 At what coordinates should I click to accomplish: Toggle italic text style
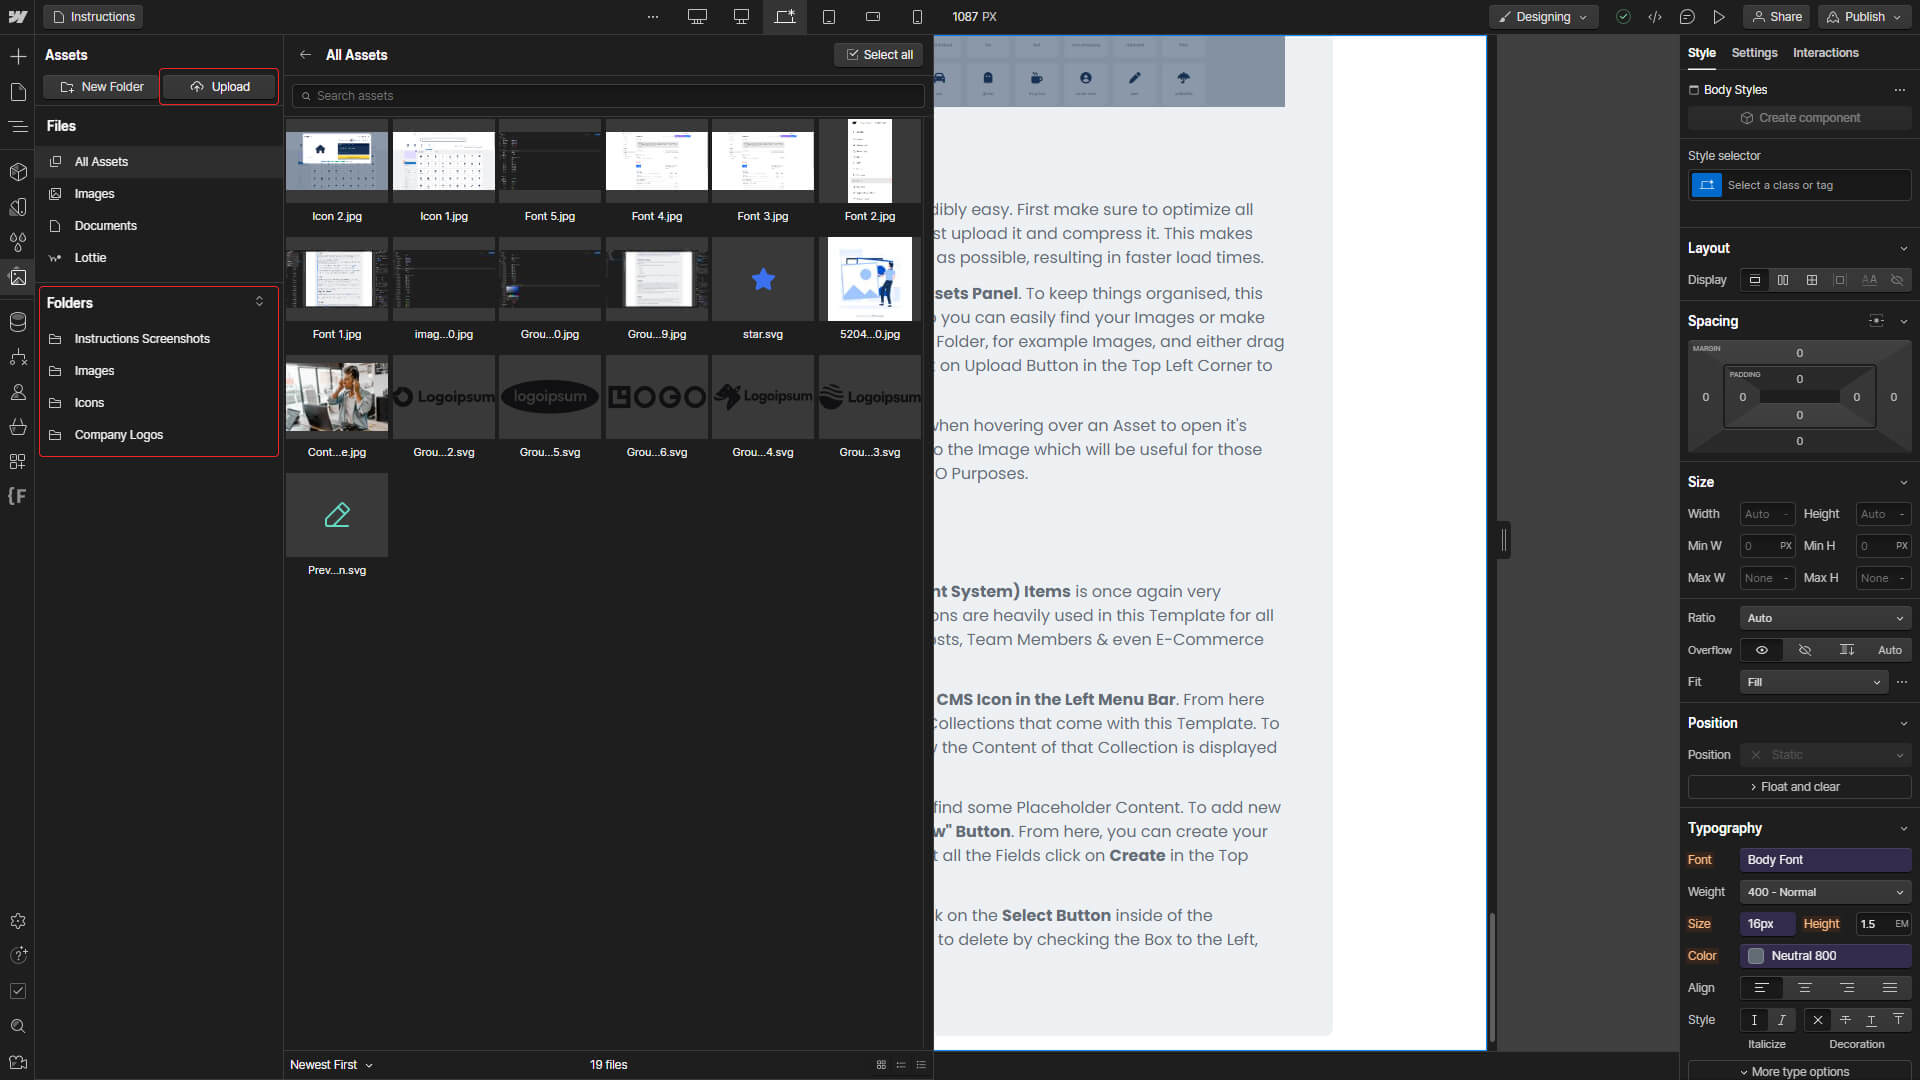click(x=1781, y=1020)
